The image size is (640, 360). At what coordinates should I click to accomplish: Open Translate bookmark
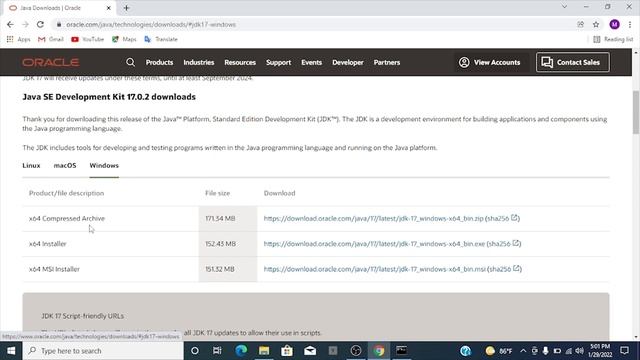[161, 39]
